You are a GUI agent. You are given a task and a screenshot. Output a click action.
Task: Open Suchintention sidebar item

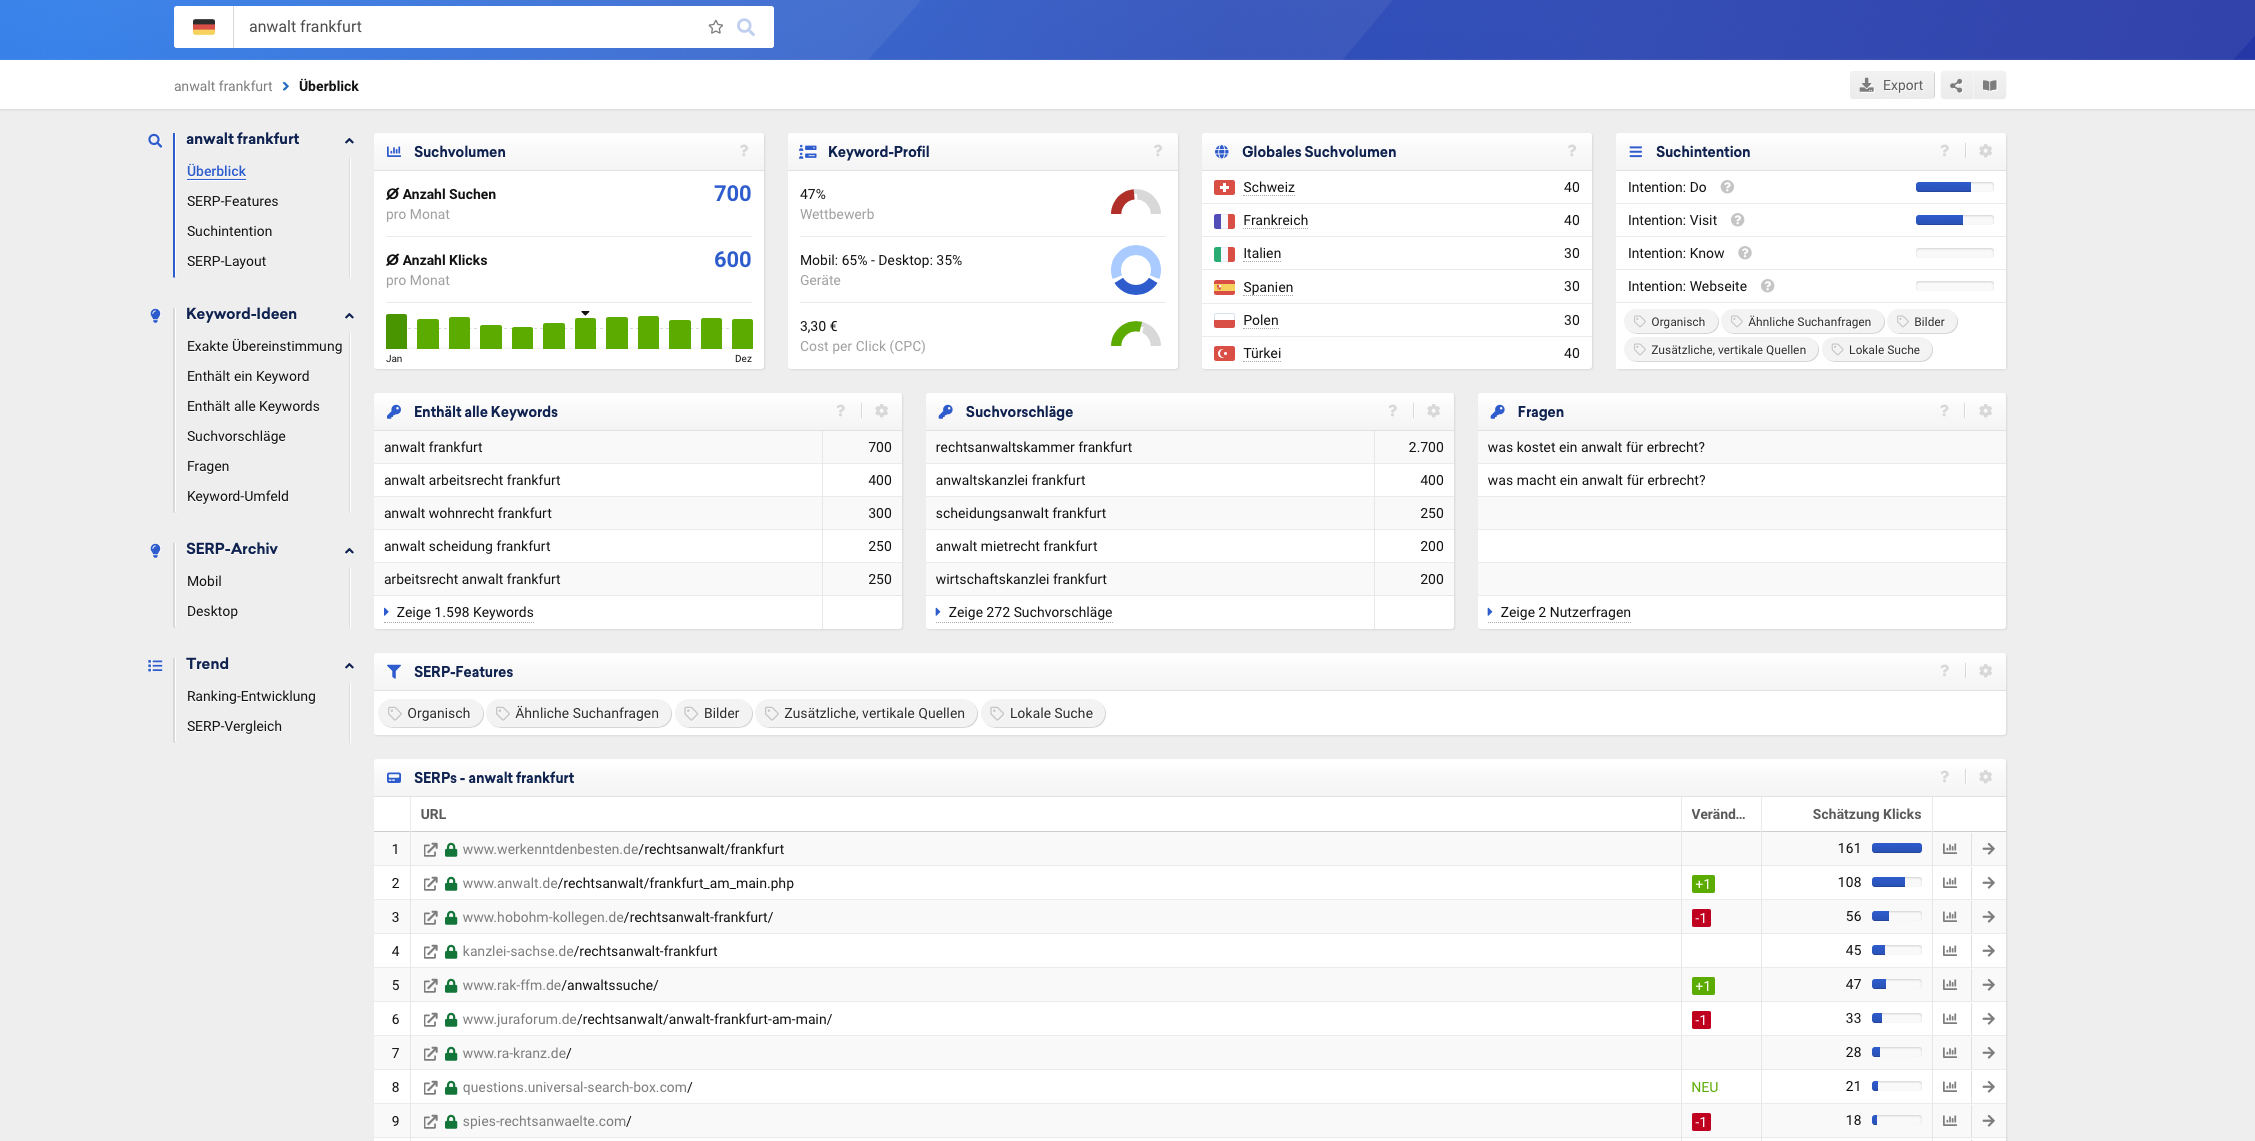coord(229,231)
